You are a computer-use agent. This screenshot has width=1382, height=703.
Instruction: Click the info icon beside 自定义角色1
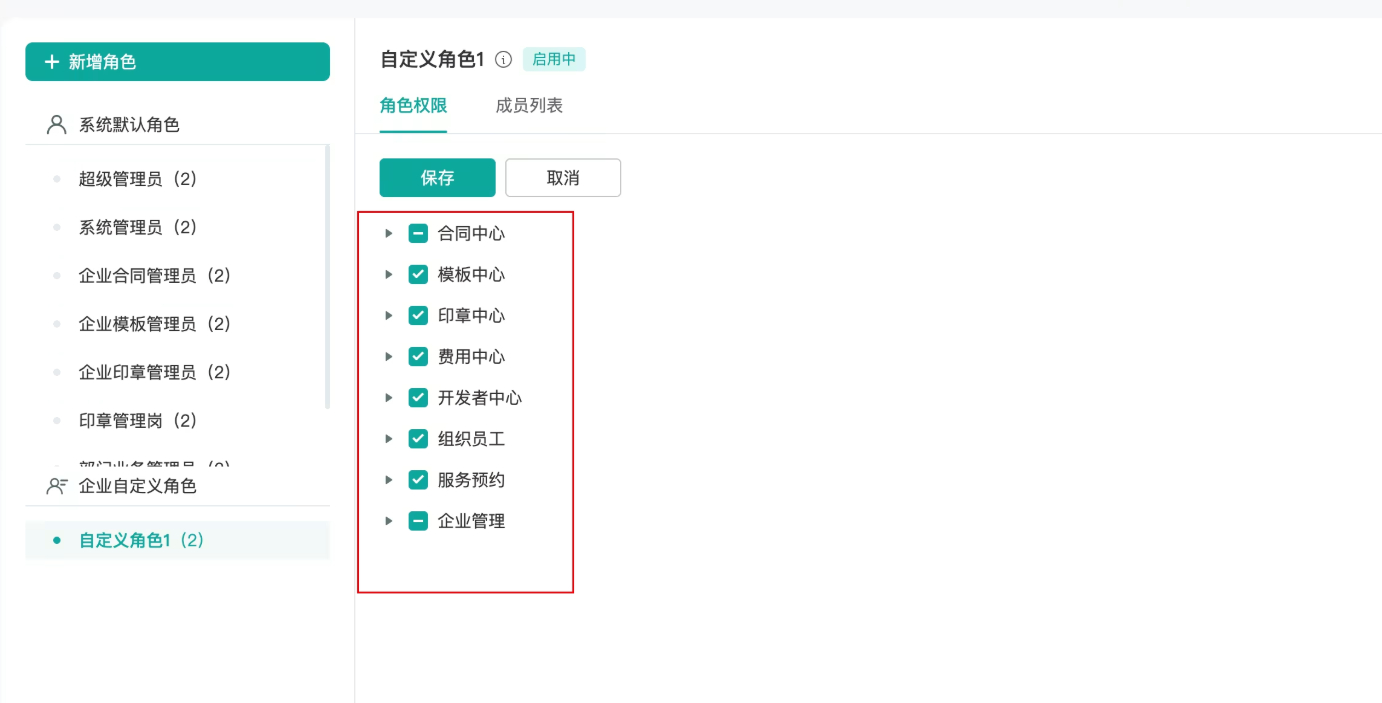point(504,59)
